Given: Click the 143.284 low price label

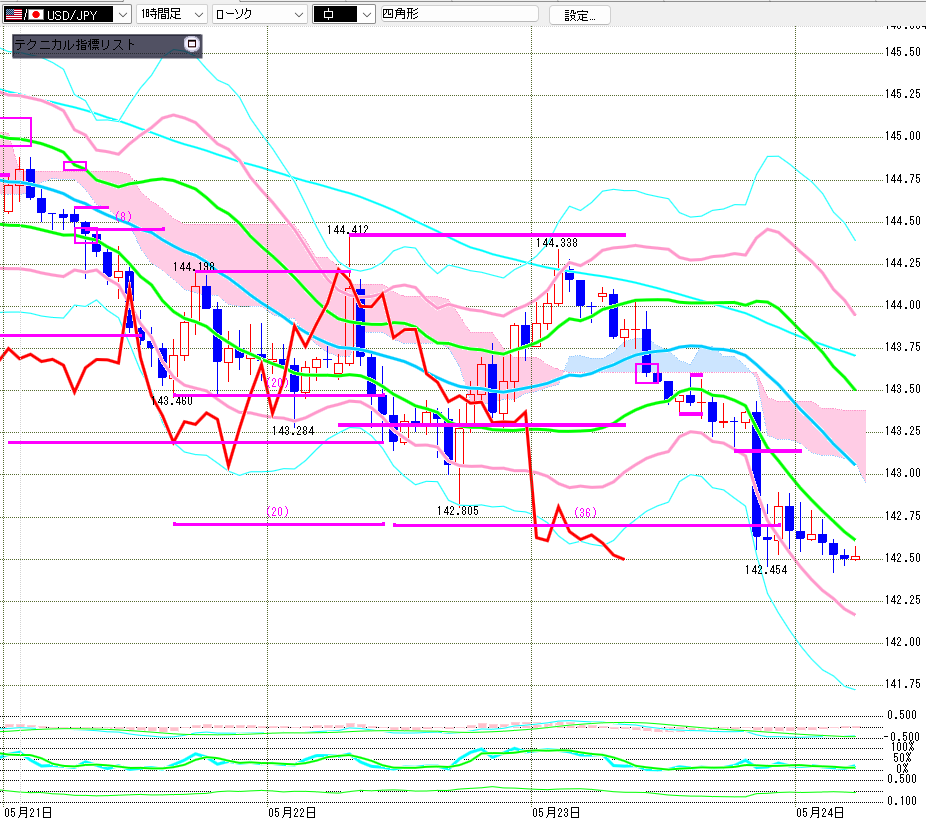Looking at the screenshot, I should coord(293,430).
